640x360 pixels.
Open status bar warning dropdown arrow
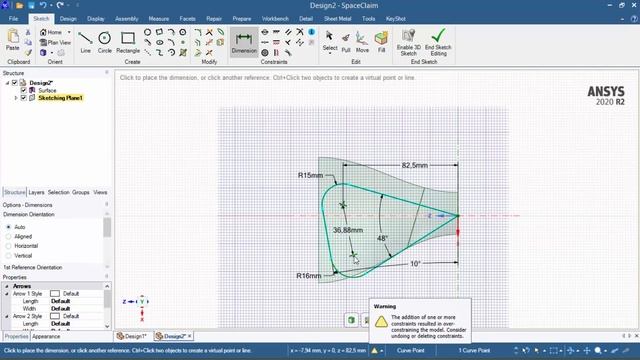pyautogui.click(x=382, y=351)
